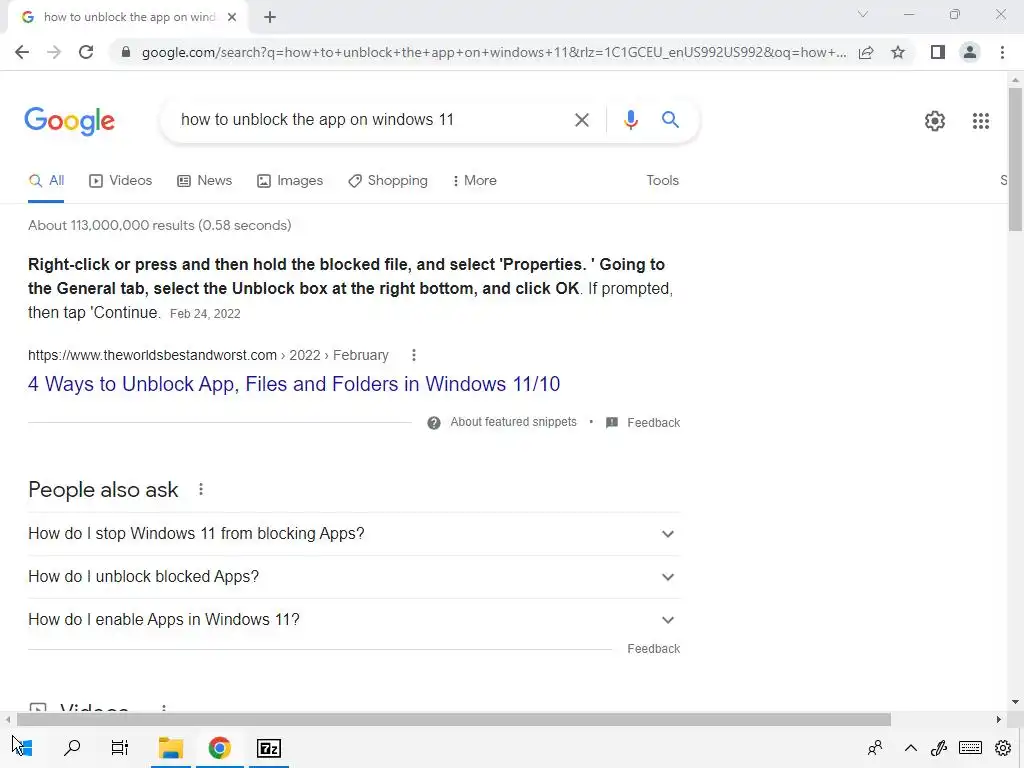Click the tab search chevron in title bar
Image resolution: width=1024 pixels, height=768 pixels.
[x=863, y=14]
